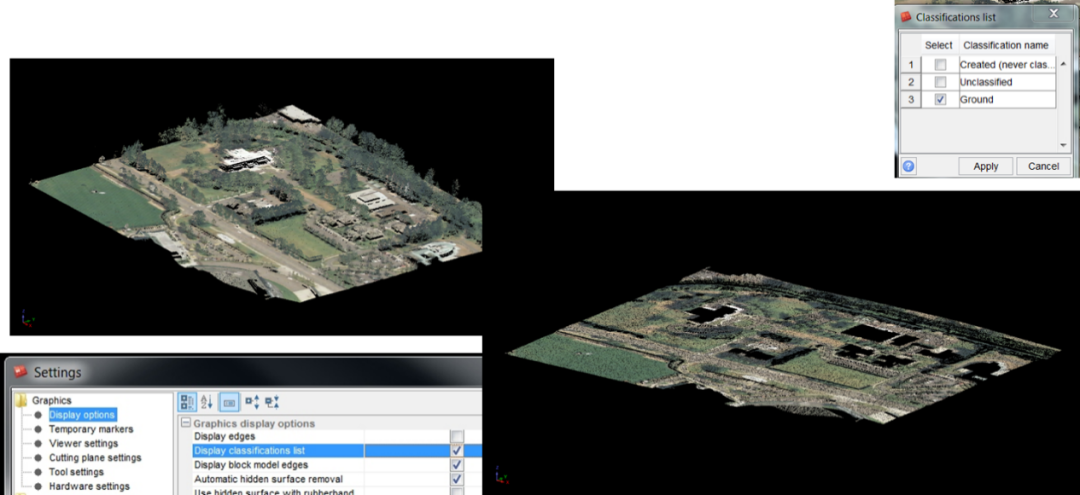1080x495 pixels.
Task: Click the Ground classification name cell
Action: pos(1007,99)
